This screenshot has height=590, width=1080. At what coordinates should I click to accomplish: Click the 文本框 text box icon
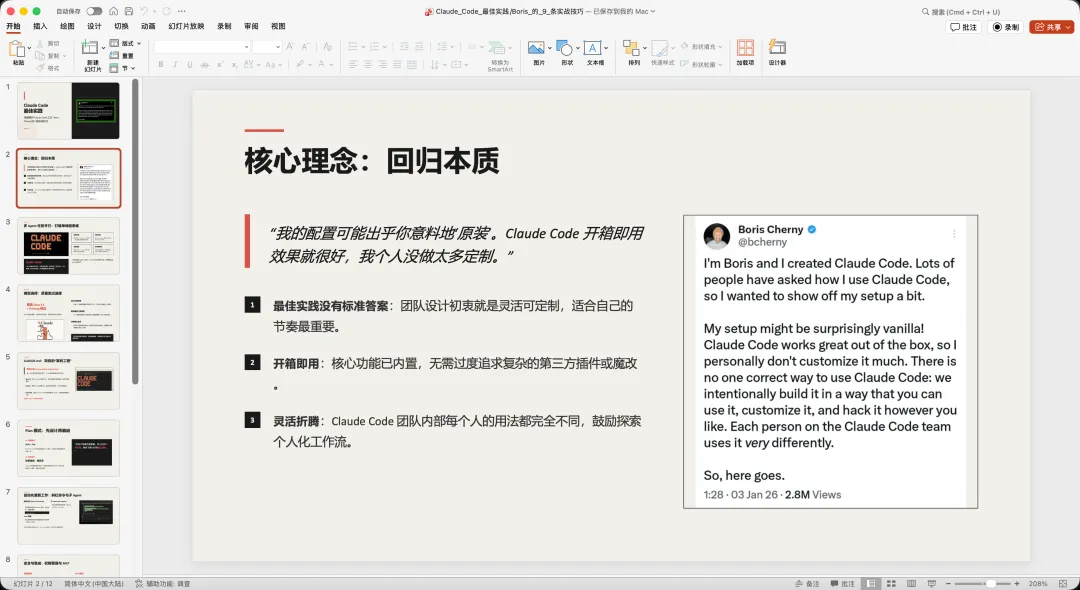pos(592,48)
